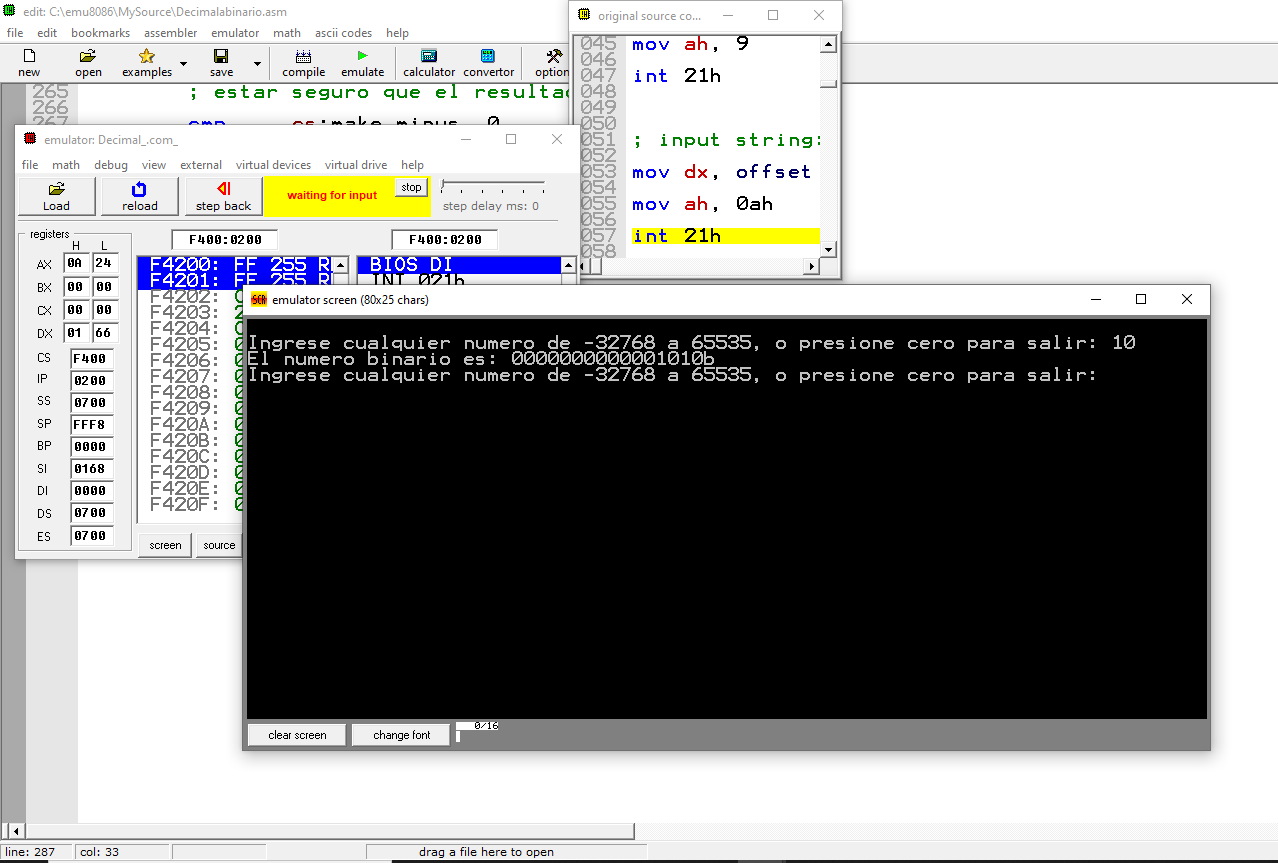1278x863 pixels.
Task: Open the bookmarks menu
Action: point(100,33)
